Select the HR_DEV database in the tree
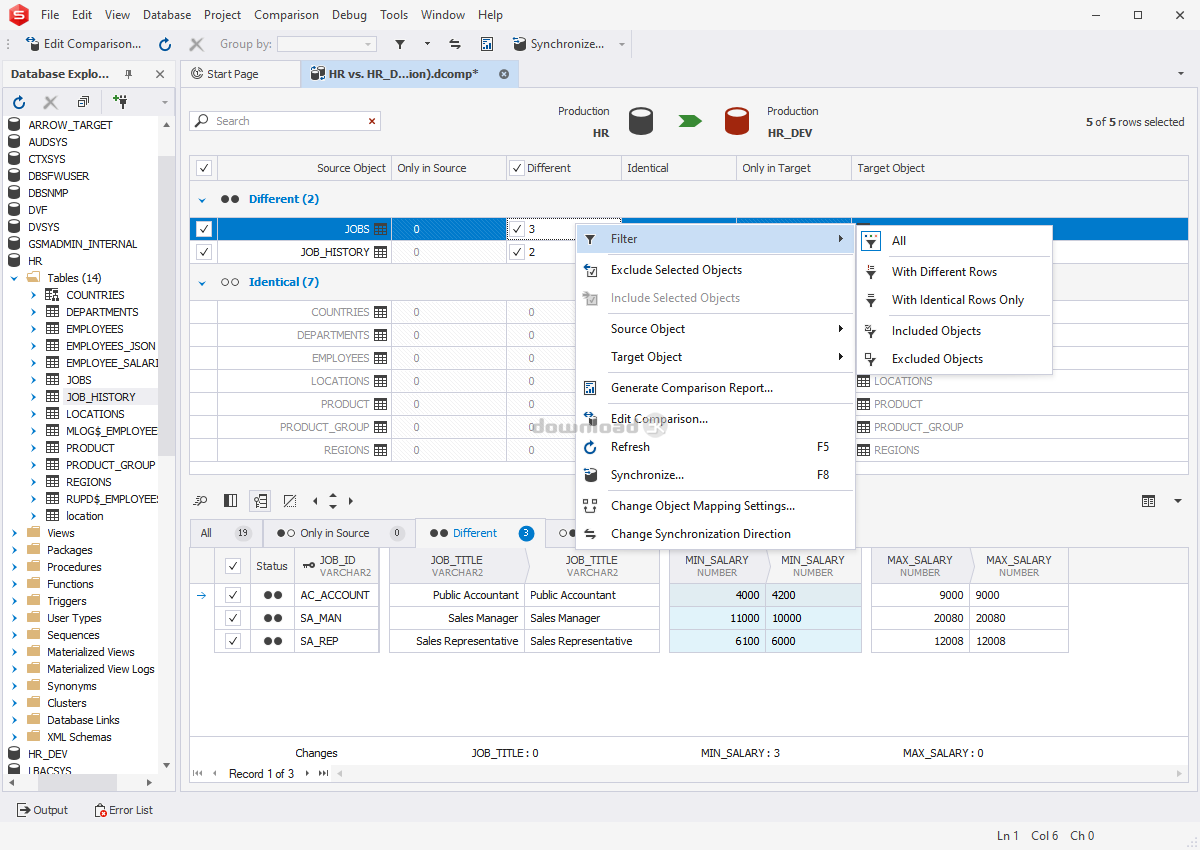This screenshot has height=850, width=1200. point(47,754)
